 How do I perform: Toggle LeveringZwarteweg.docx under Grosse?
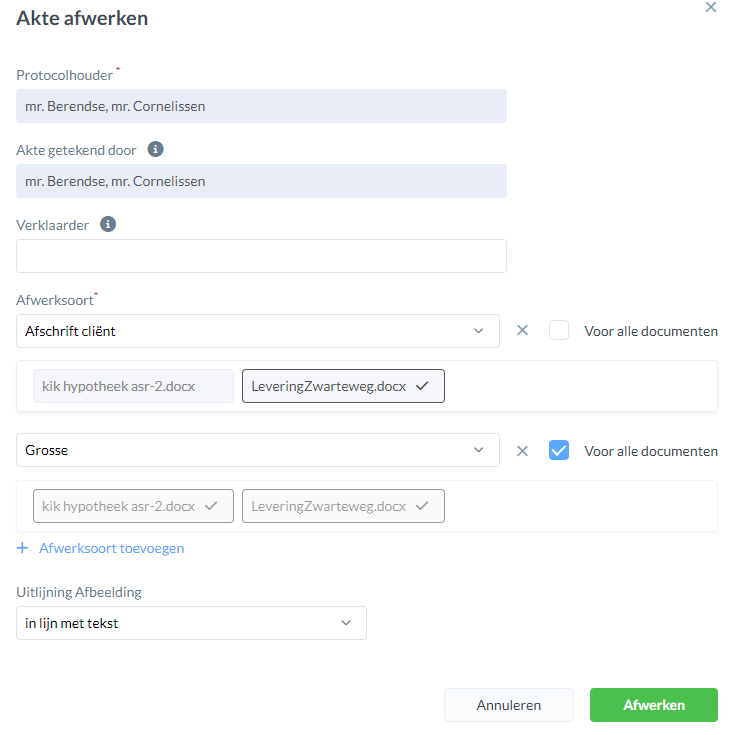coord(343,506)
